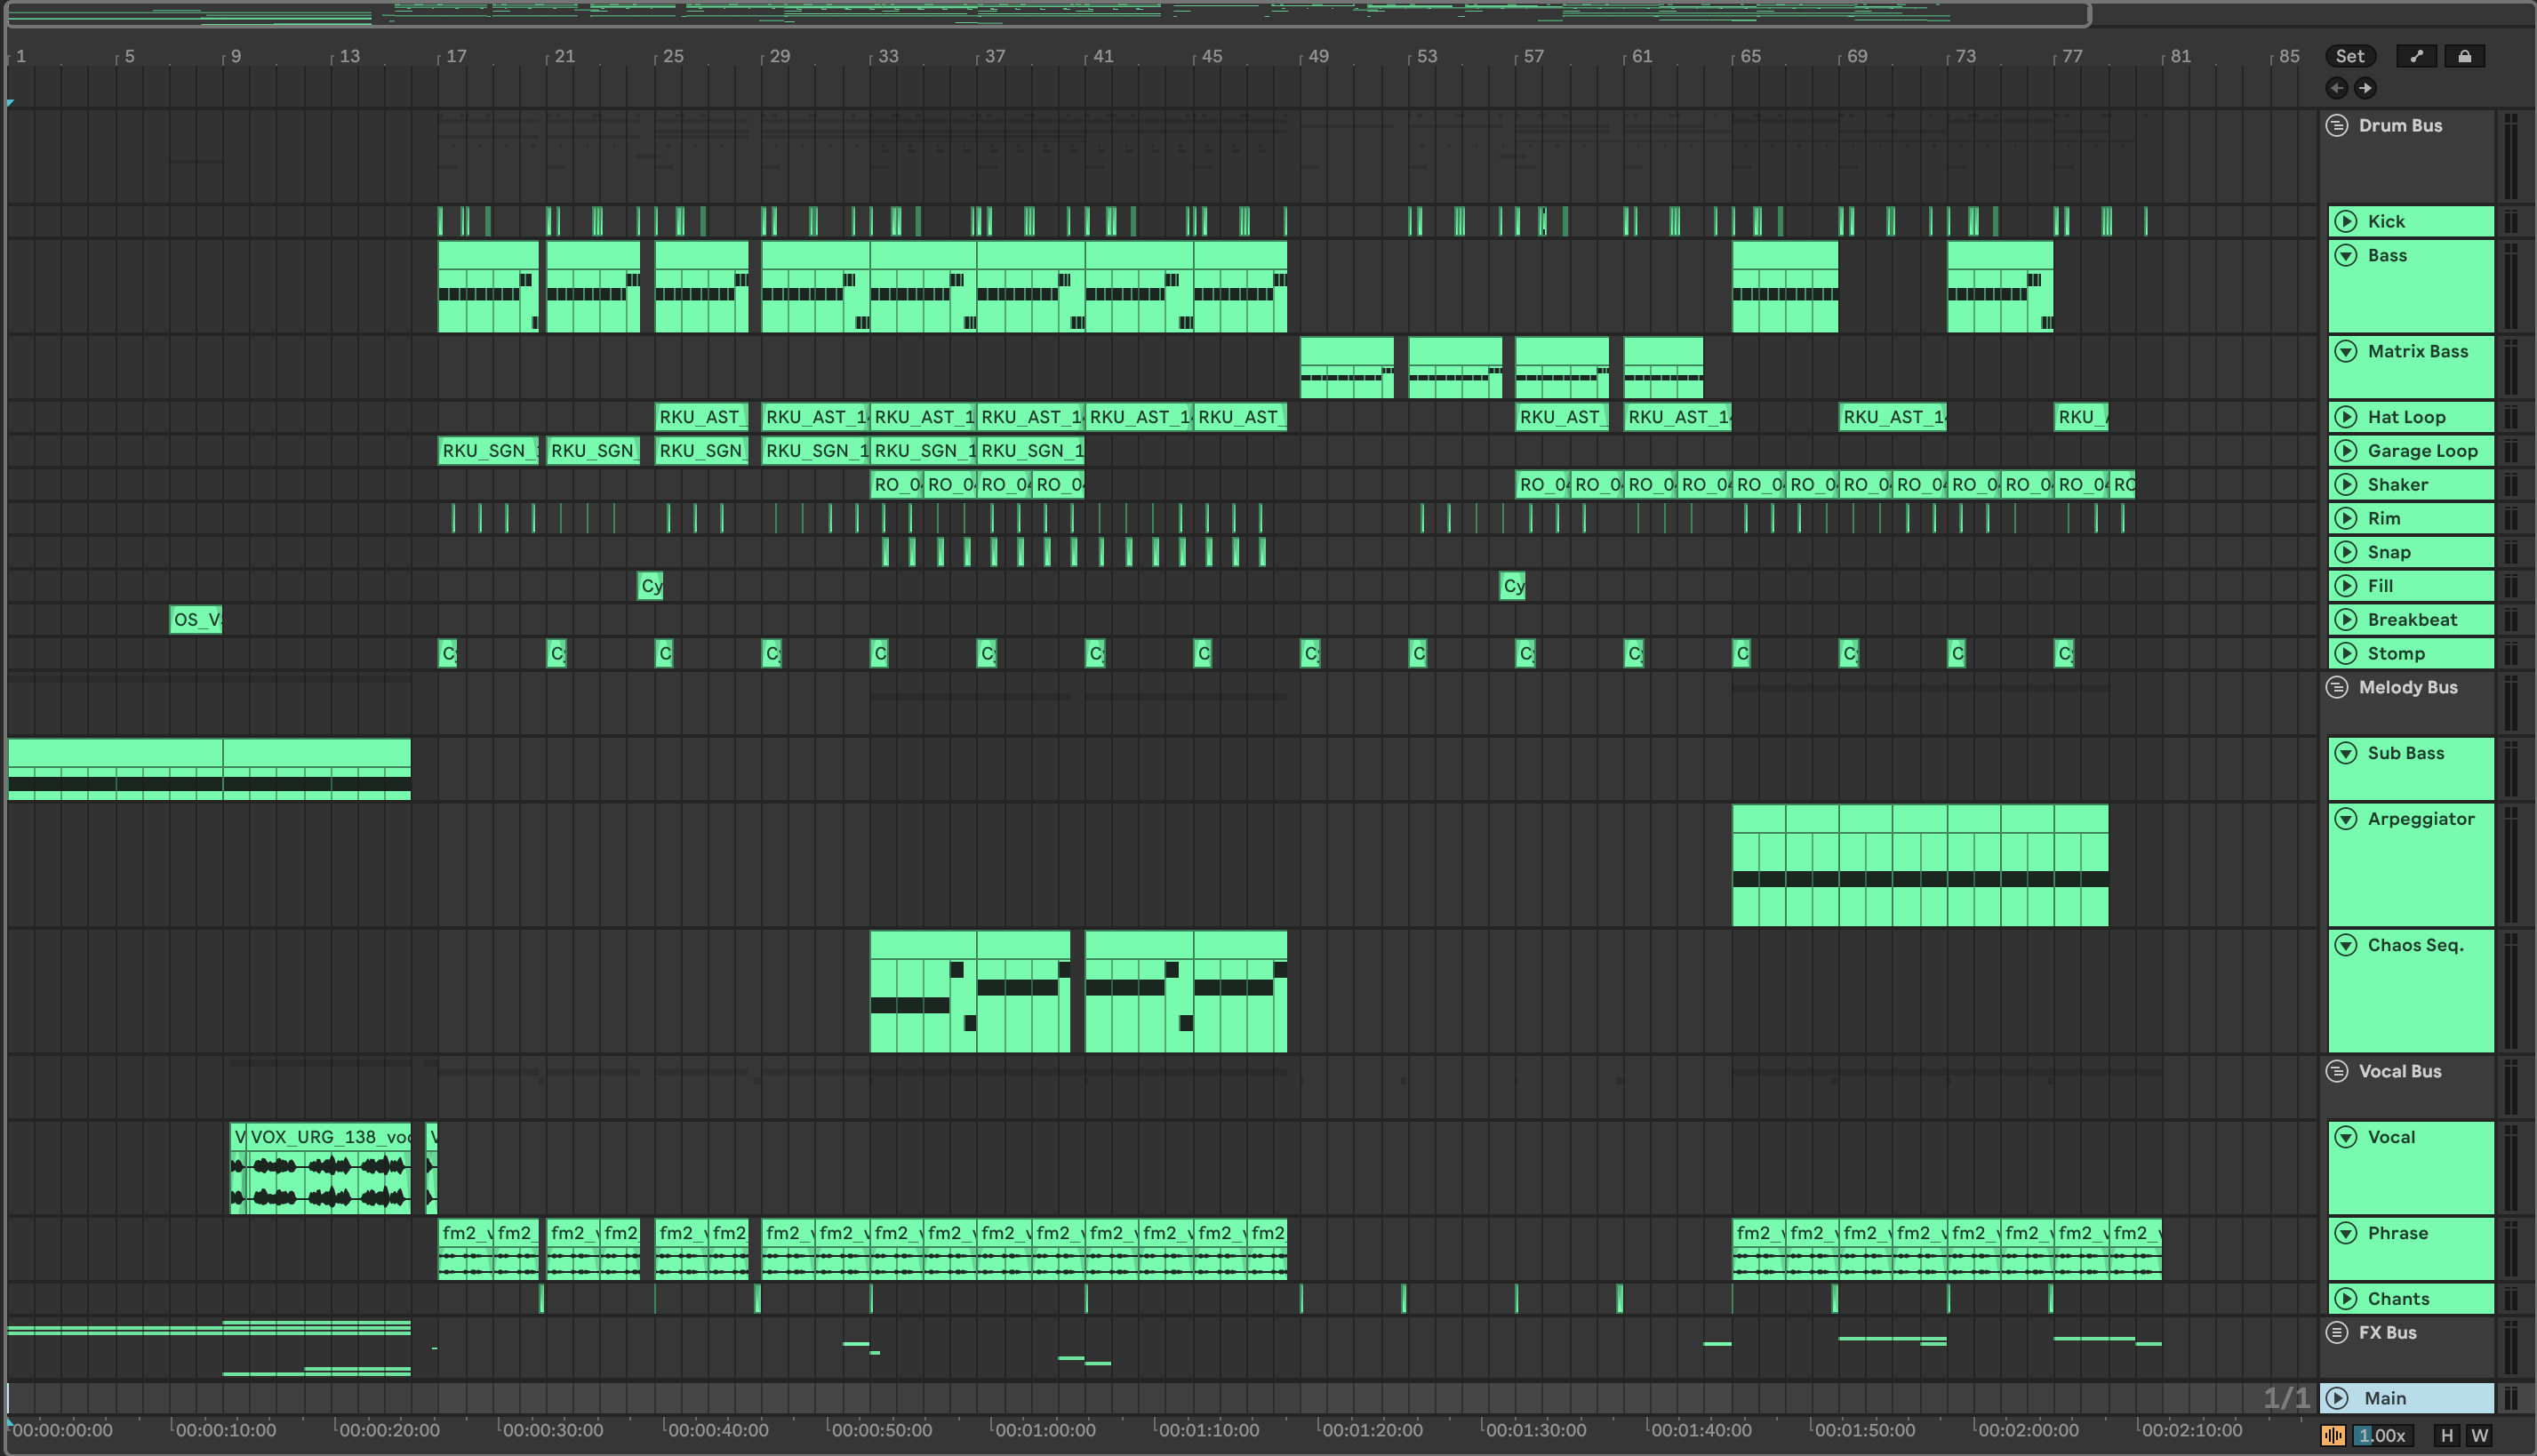
Task: Fold the Drum Bus group track
Action: pyautogui.click(x=2336, y=125)
